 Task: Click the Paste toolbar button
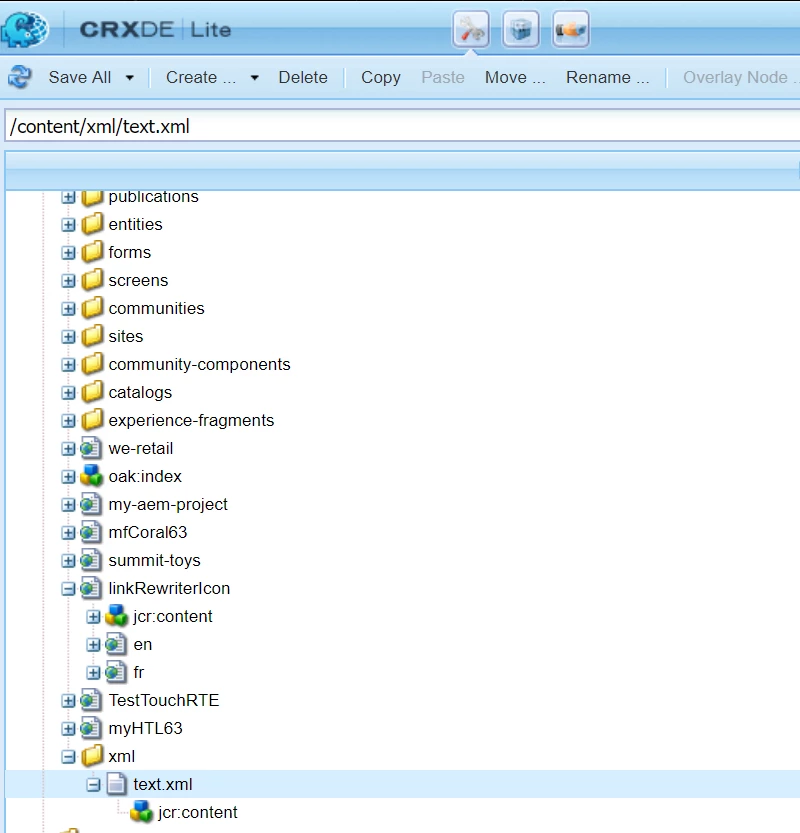pyautogui.click(x=442, y=78)
